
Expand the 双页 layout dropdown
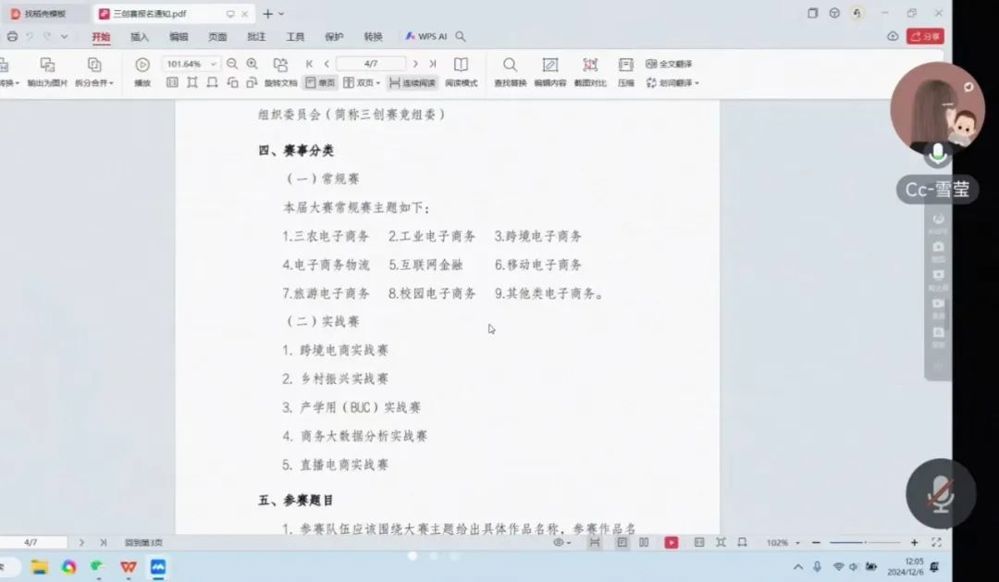click(x=377, y=82)
